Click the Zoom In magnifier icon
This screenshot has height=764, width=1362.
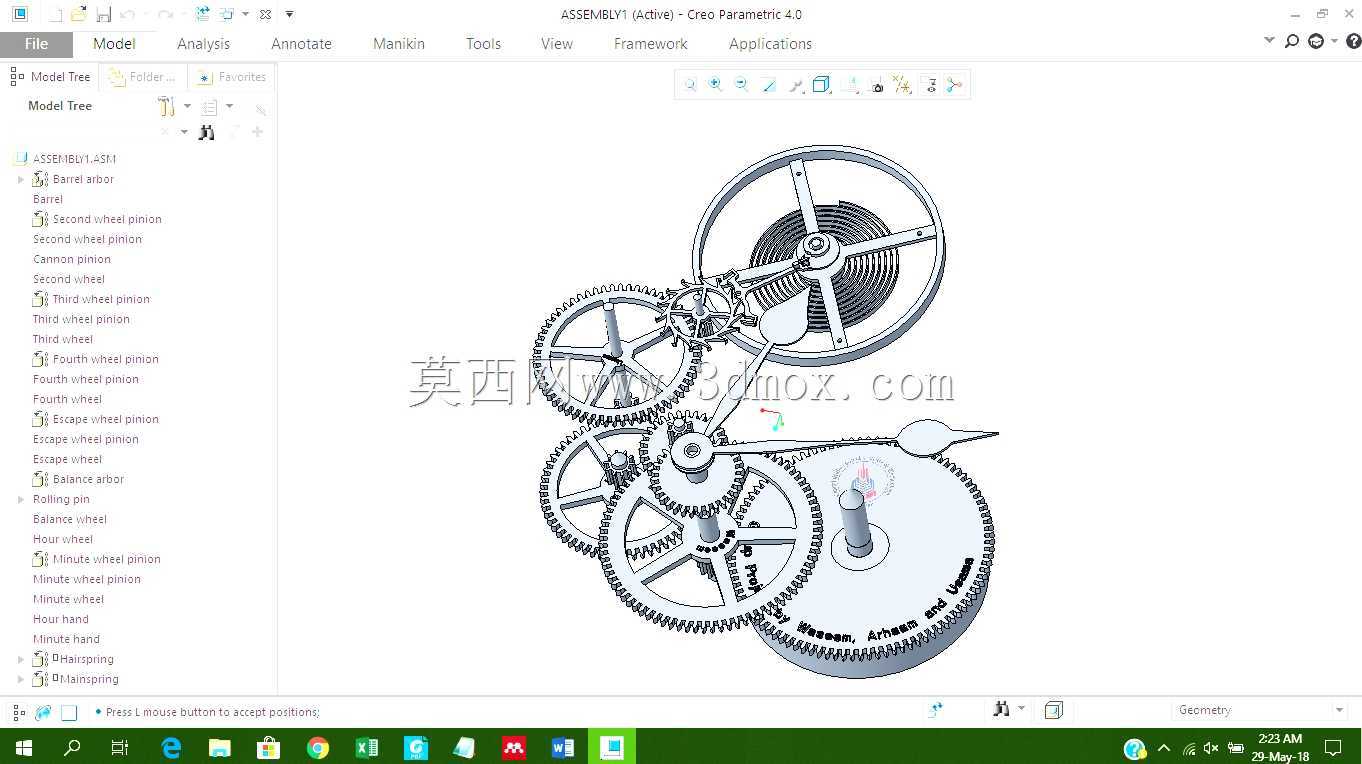click(716, 85)
